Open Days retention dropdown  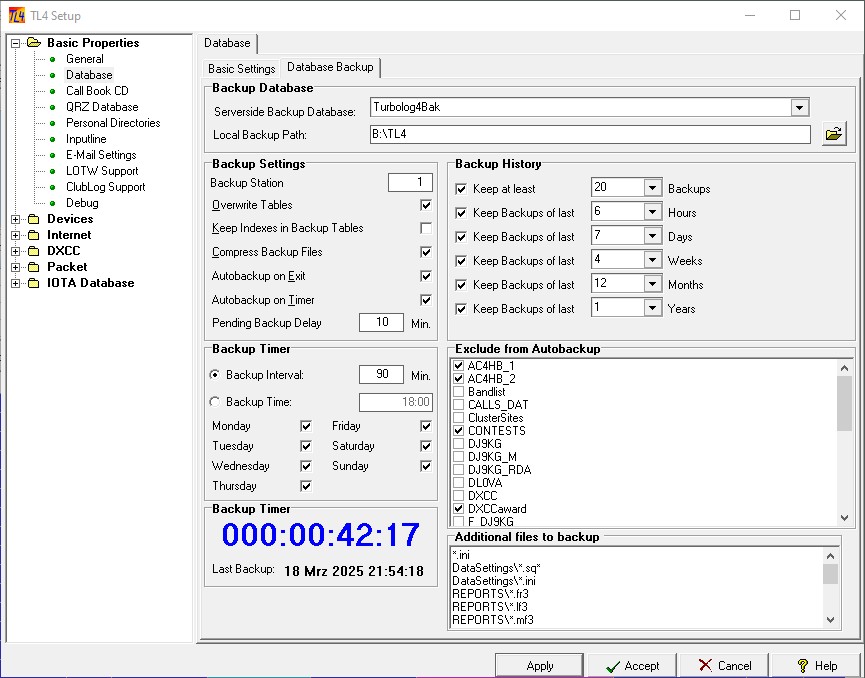click(653, 236)
